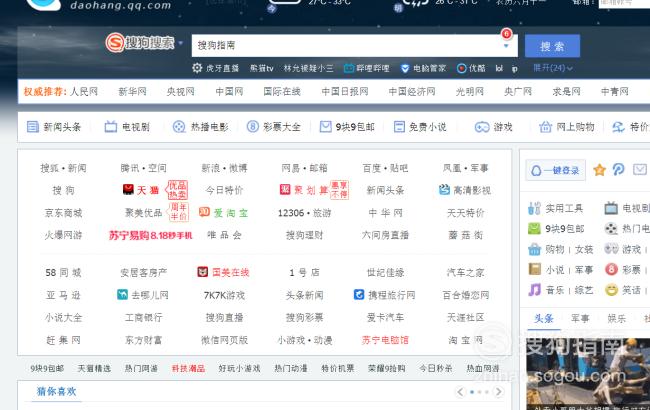Go to next 猜你喜欢 page arrow
The image size is (650, 410).
(499, 392)
